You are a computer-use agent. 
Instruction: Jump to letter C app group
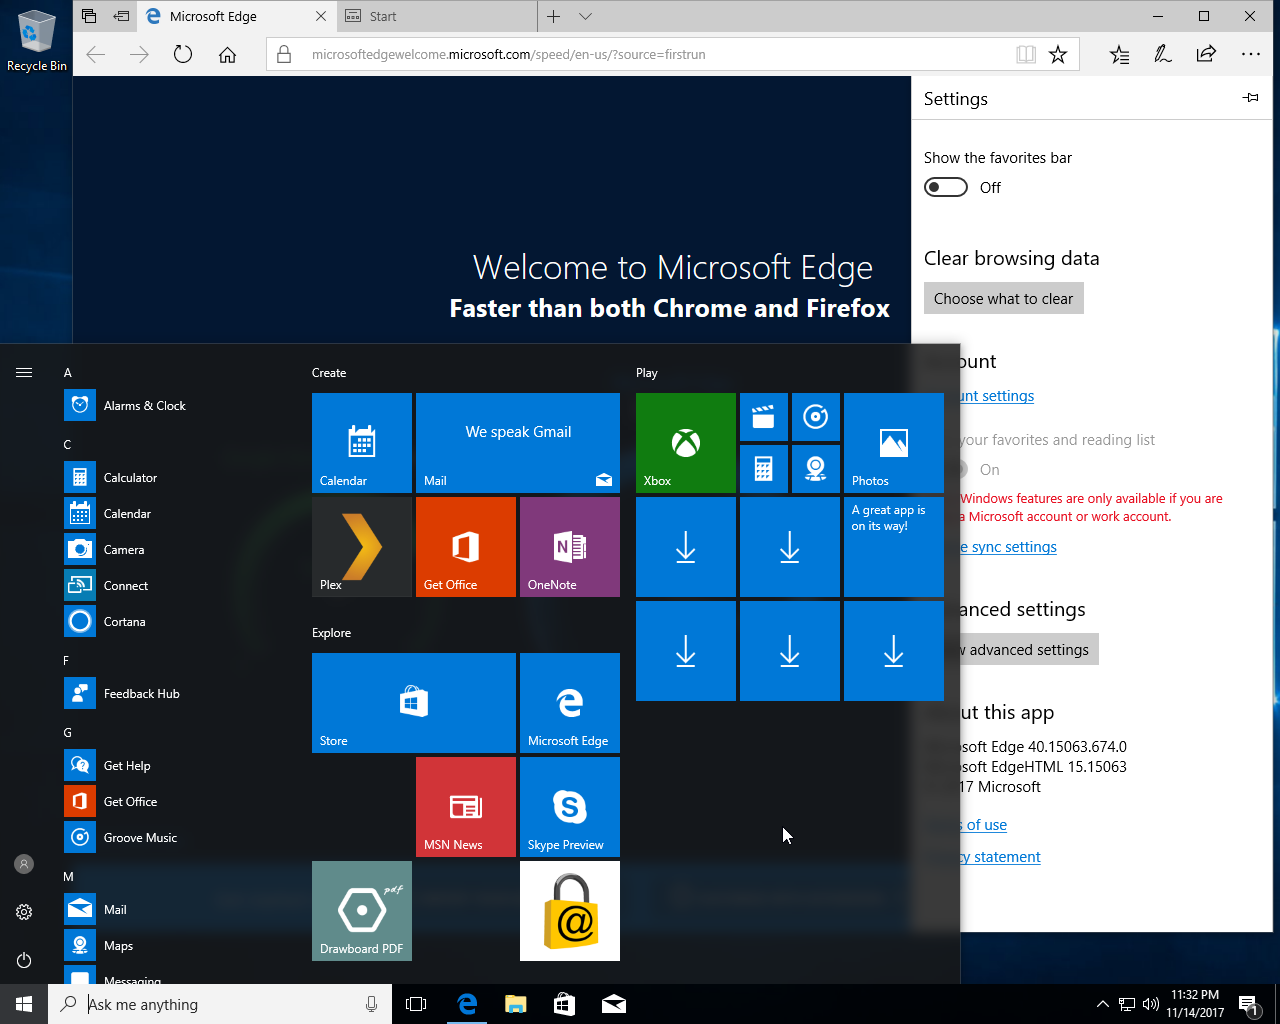click(68, 444)
